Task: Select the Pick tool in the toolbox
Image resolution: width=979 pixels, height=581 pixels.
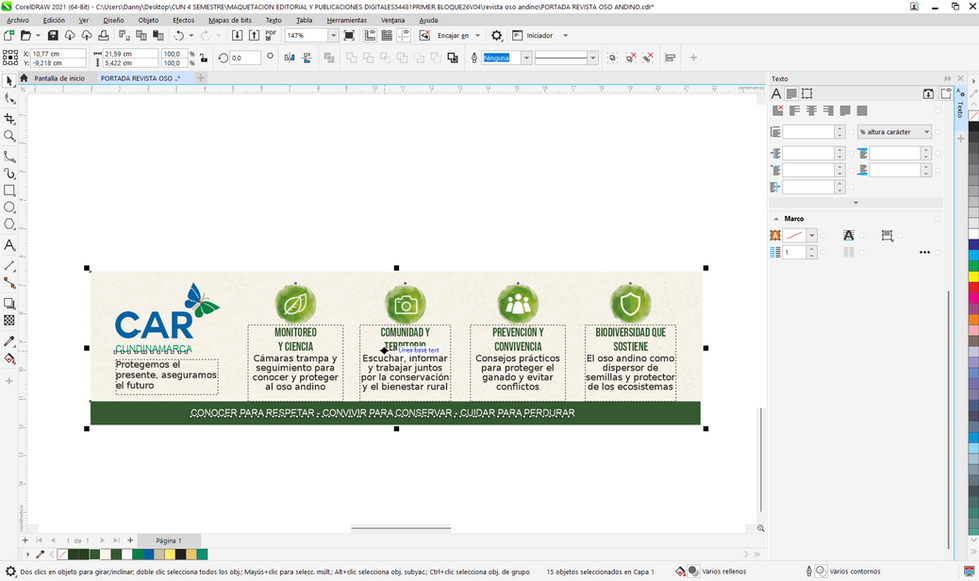Action: (x=9, y=81)
